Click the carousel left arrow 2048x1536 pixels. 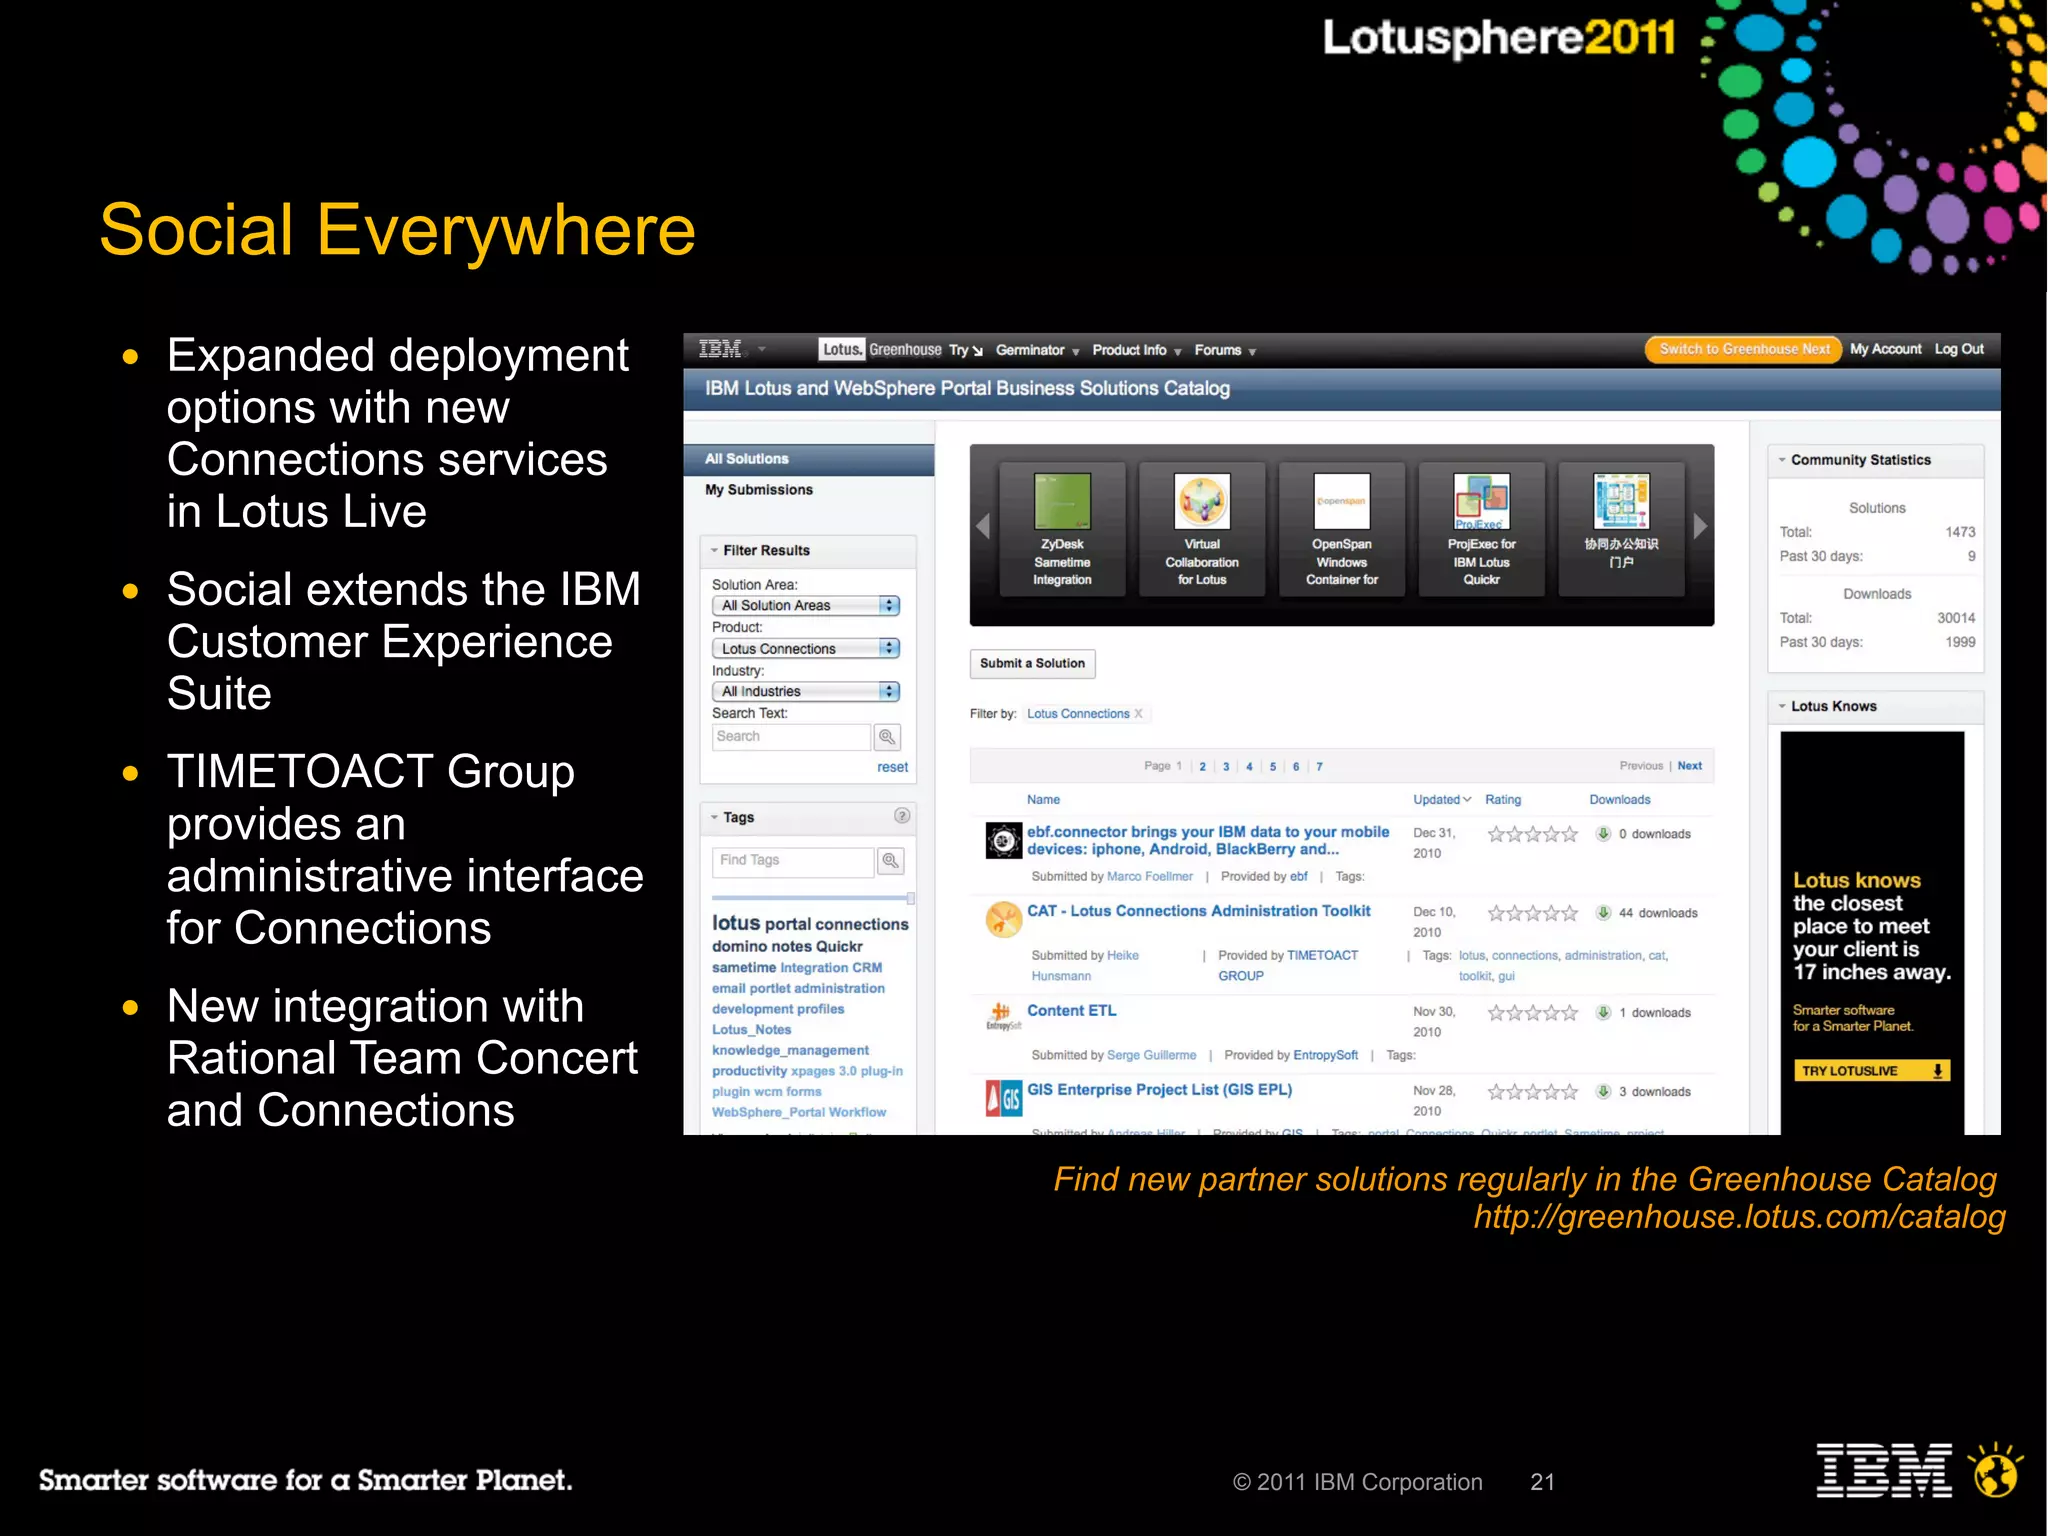(983, 526)
